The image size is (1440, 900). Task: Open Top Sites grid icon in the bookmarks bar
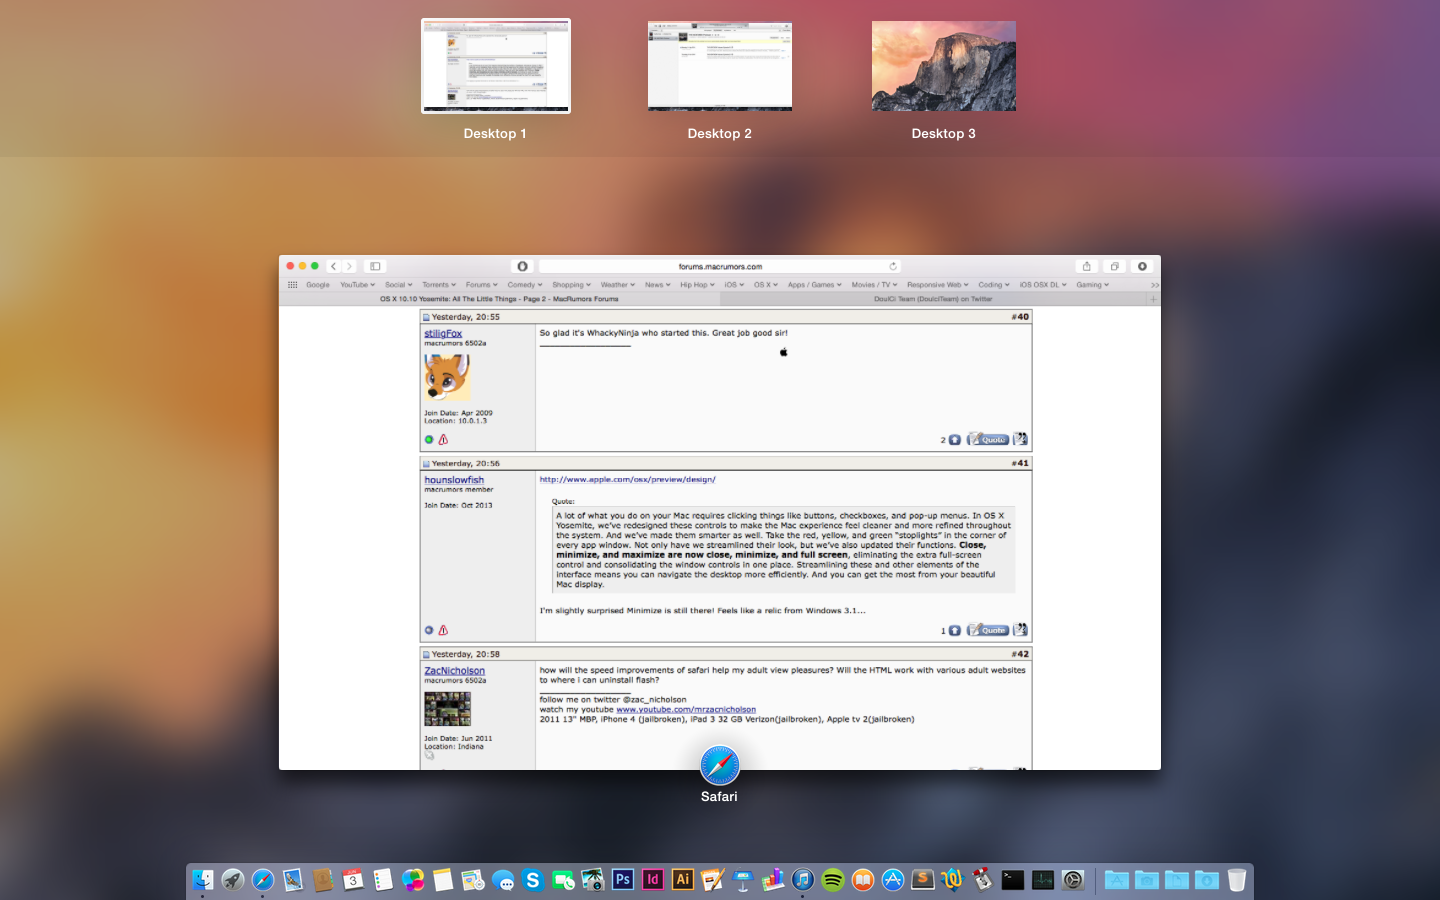click(293, 285)
